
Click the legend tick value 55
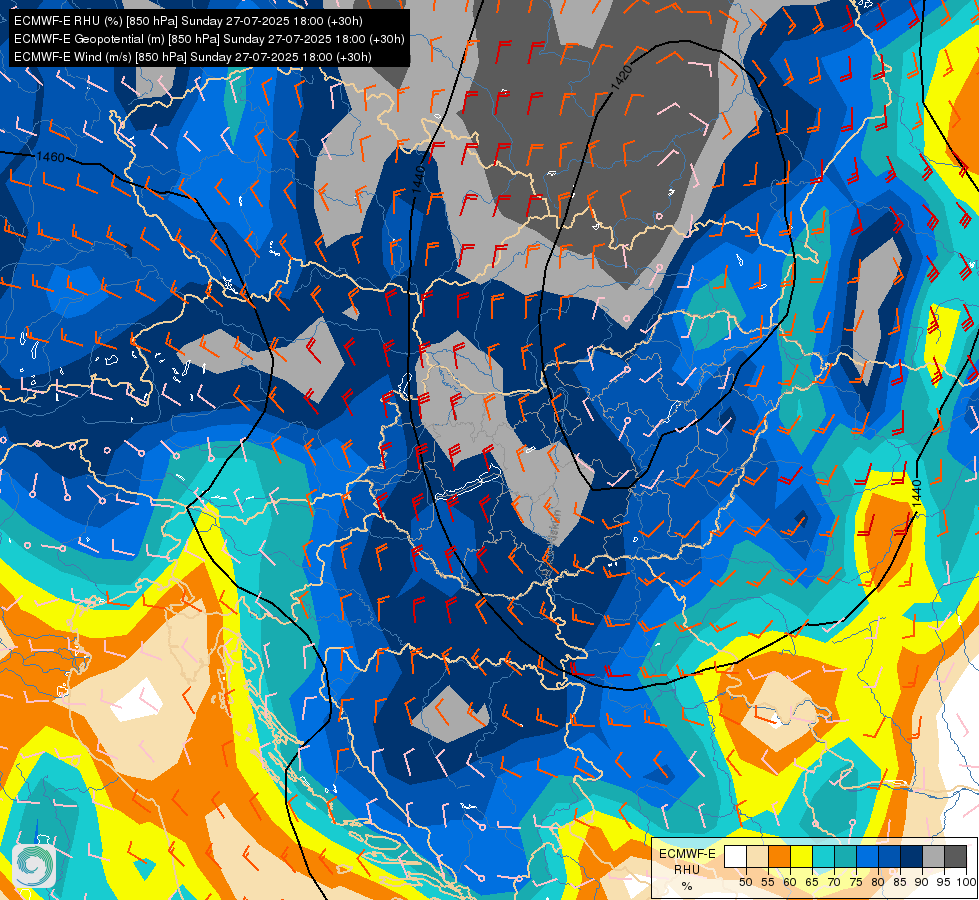click(767, 882)
